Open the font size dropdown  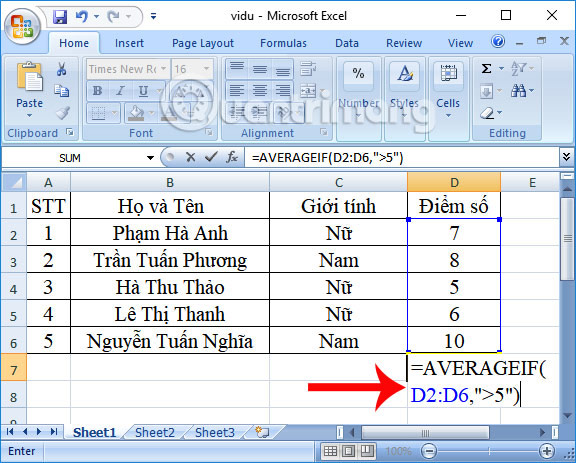[206, 69]
